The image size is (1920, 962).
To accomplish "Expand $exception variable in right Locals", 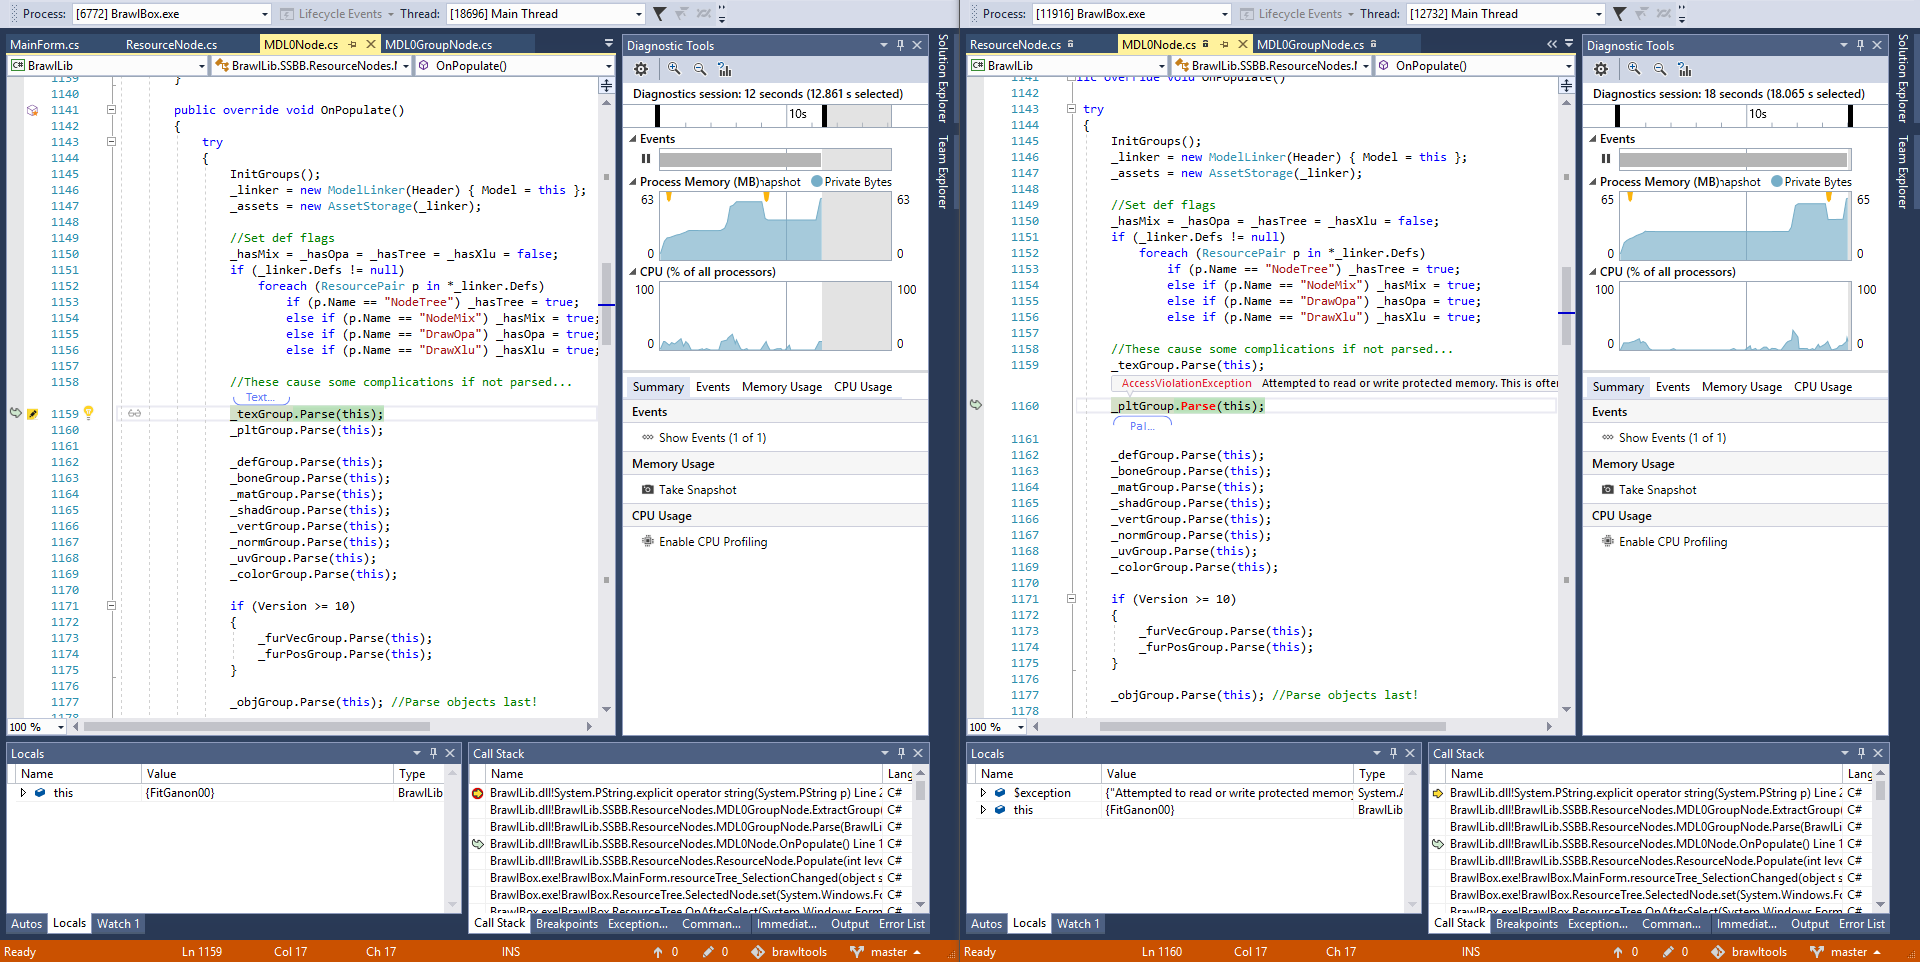I will pyautogui.click(x=983, y=793).
